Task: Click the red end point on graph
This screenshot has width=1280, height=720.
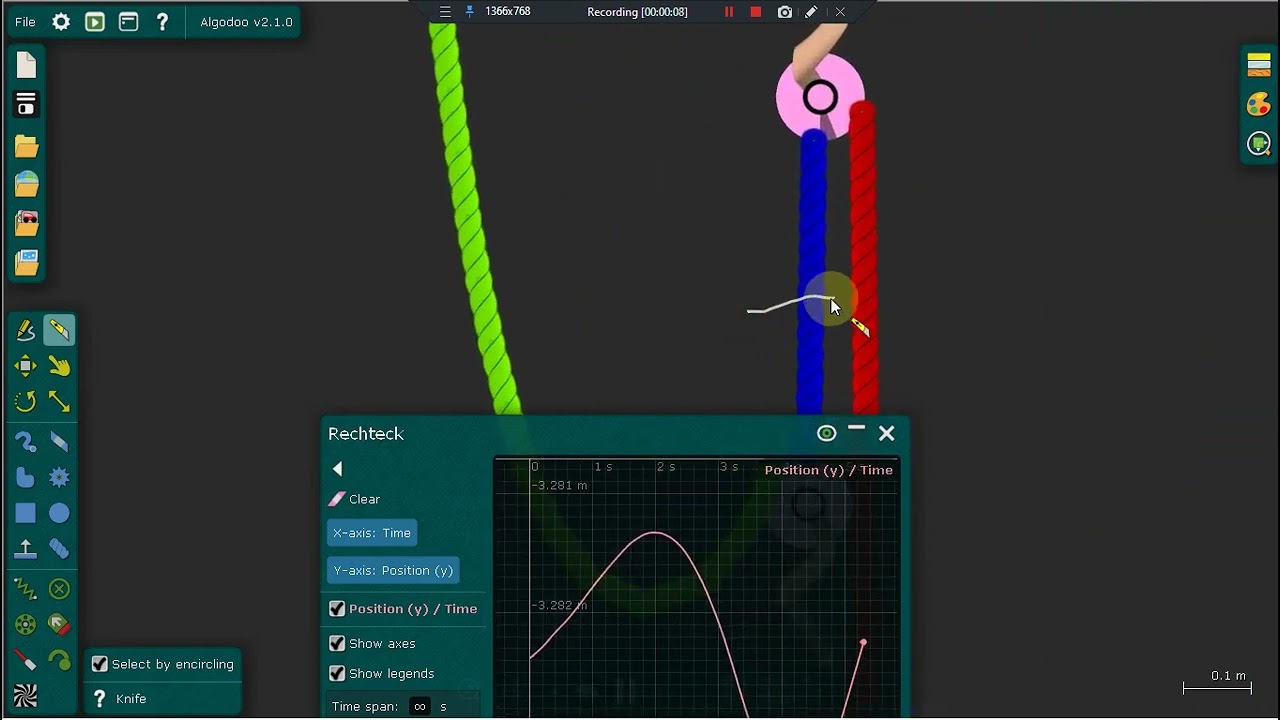Action: [863, 643]
